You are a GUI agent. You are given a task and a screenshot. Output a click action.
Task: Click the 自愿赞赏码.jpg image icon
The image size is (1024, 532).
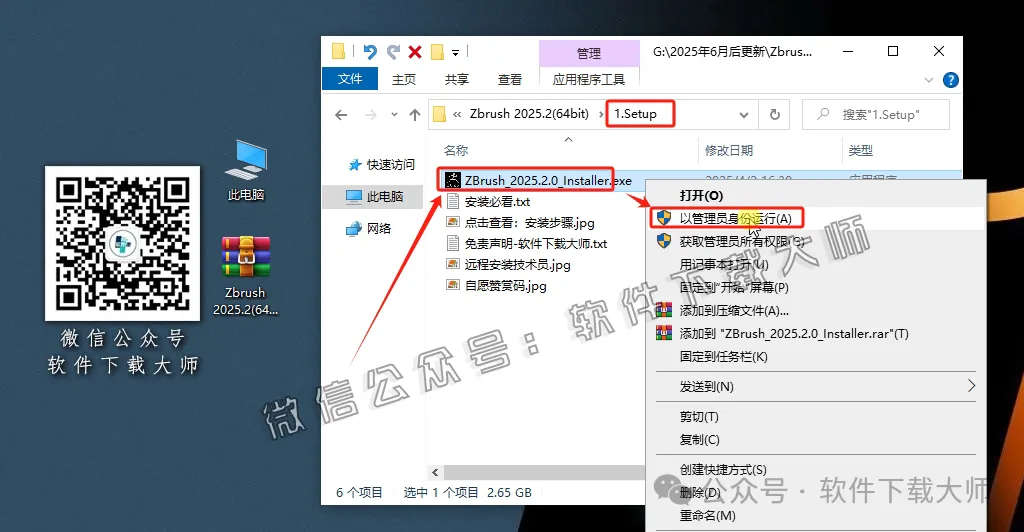(453, 285)
